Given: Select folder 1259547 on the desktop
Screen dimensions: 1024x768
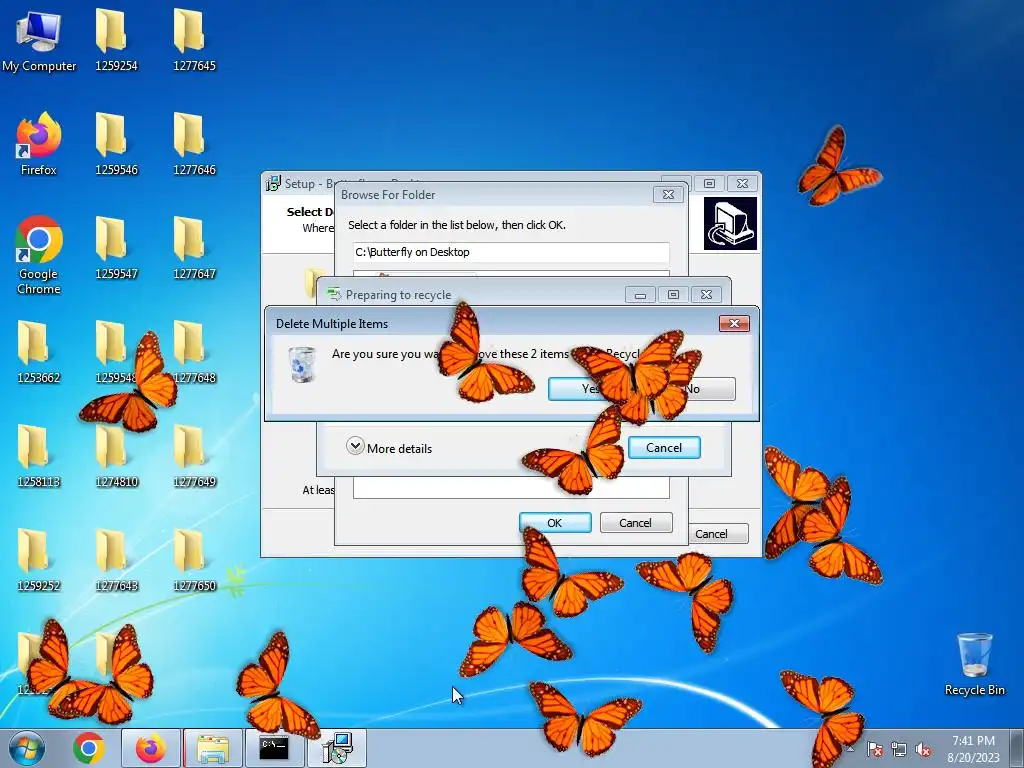Looking at the screenshot, I should [116, 248].
